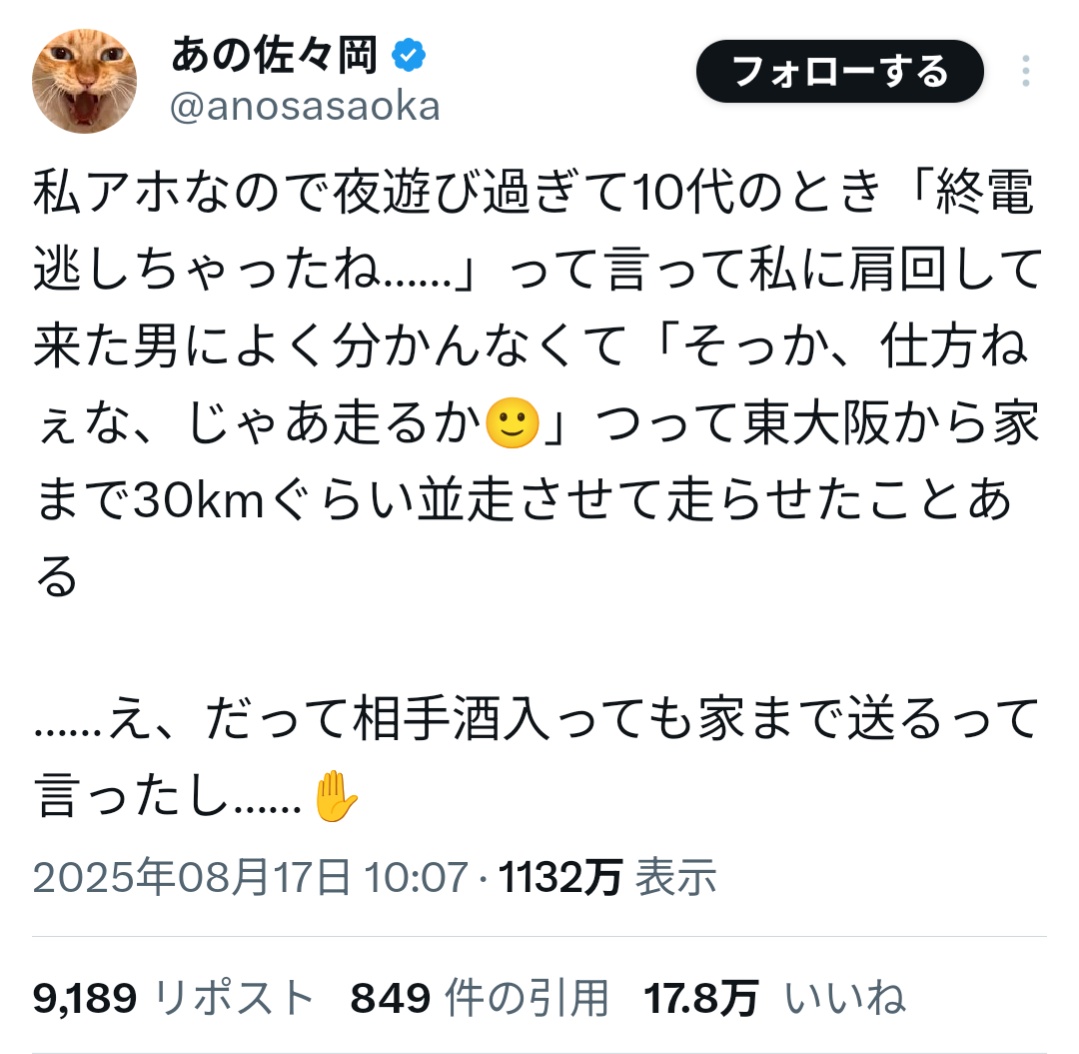Click the tweet's first paragraph starting 私アホなので
Image resolution: width=1079 pixels, height=1054 pixels.
point(537,383)
